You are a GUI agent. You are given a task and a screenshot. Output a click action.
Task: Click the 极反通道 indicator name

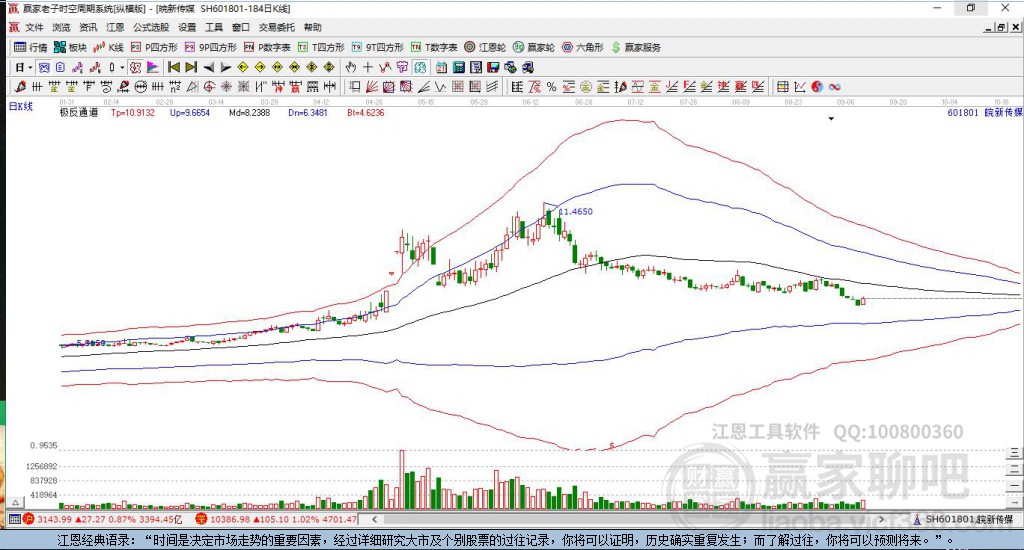coord(79,112)
